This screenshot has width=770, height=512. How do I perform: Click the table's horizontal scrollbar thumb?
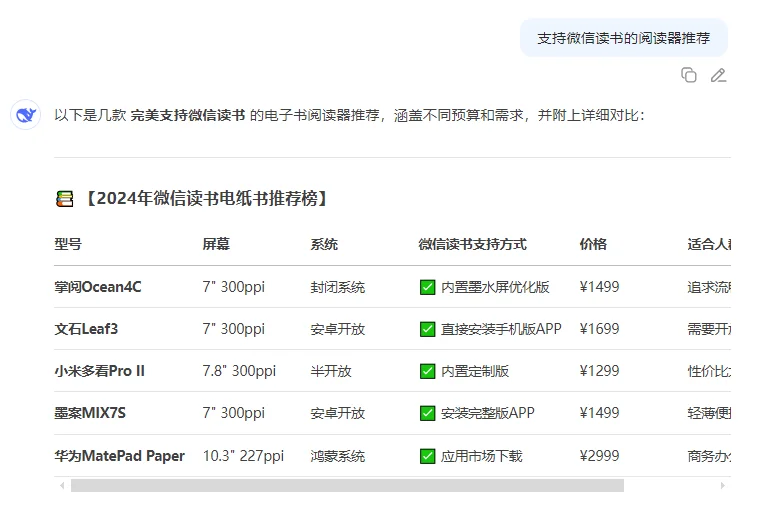[x=347, y=485]
